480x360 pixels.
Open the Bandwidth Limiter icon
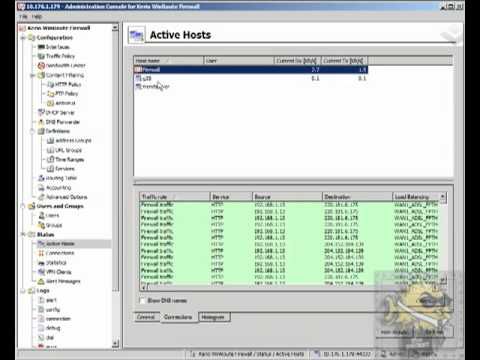point(41,65)
